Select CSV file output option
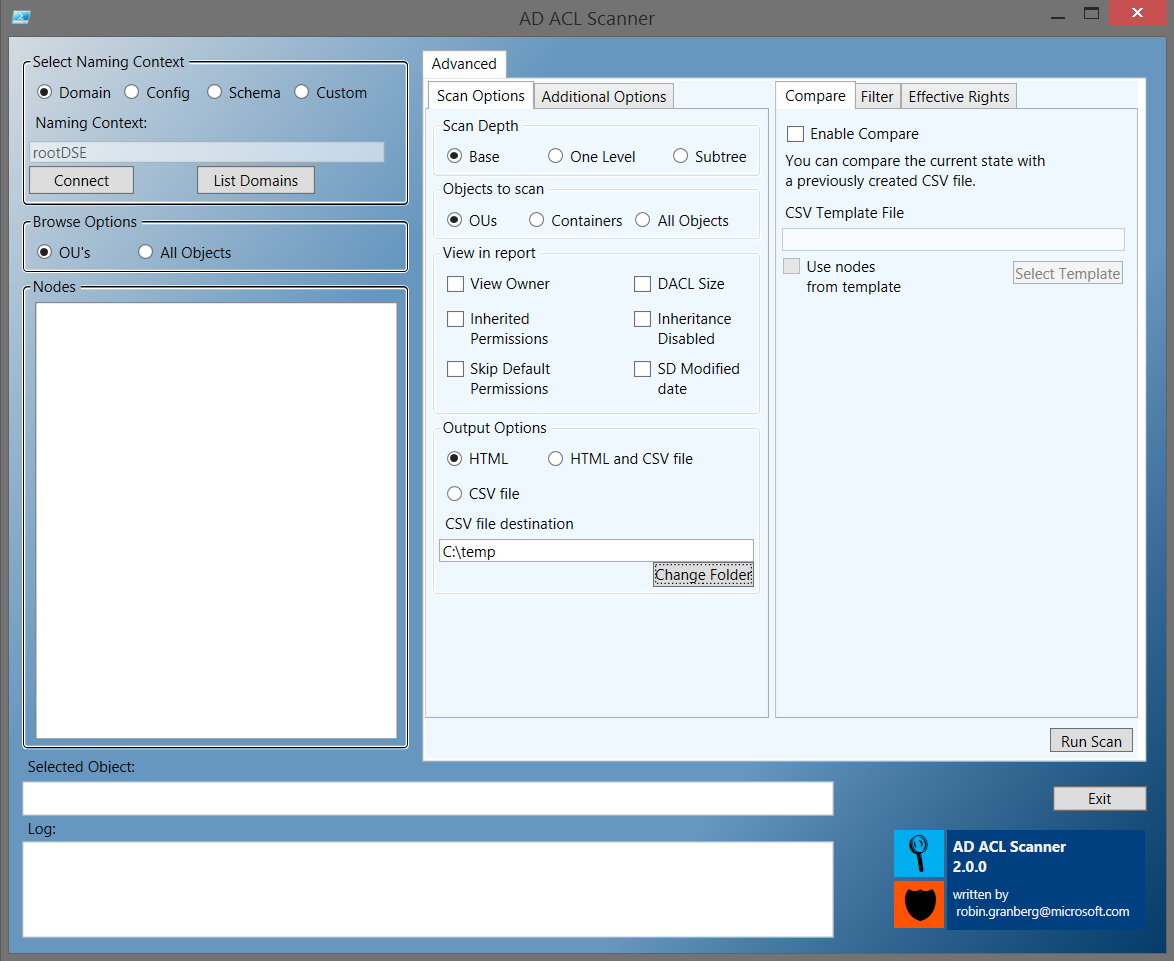This screenshot has height=961, width=1174. tap(455, 493)
